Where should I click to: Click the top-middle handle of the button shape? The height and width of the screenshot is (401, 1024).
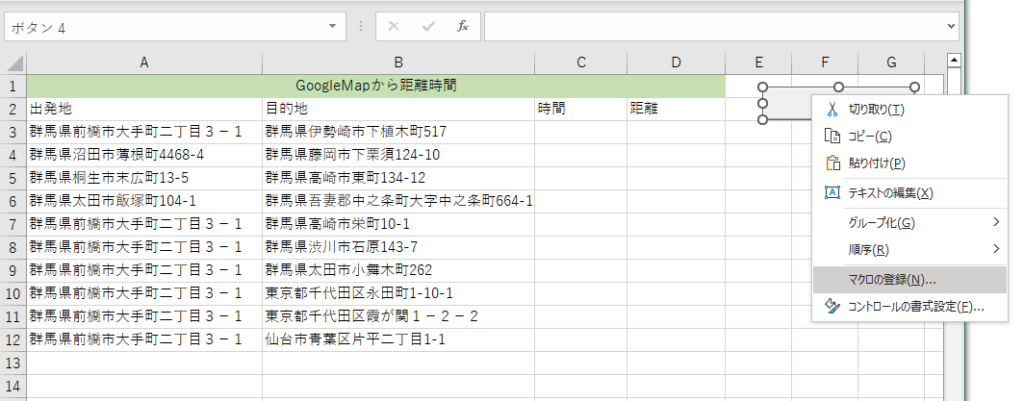pyautogui.click(x=839, y=87)
